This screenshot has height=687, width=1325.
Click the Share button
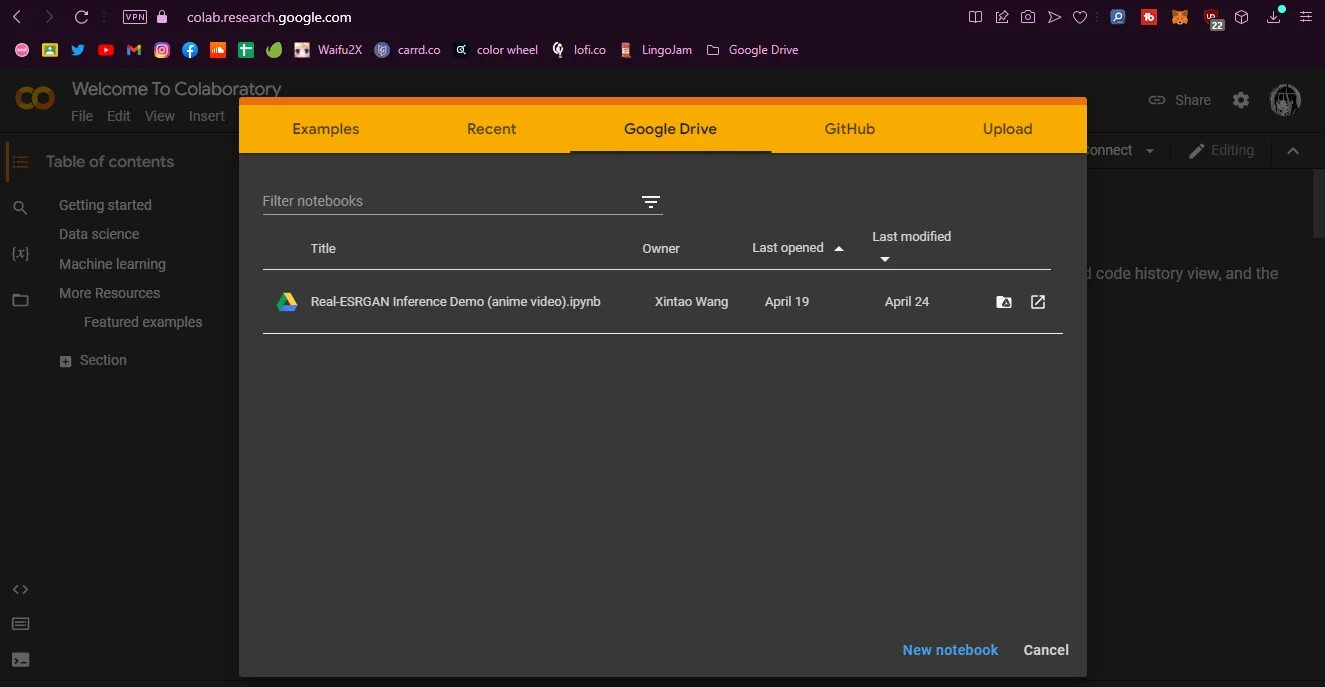(1180, 100)
